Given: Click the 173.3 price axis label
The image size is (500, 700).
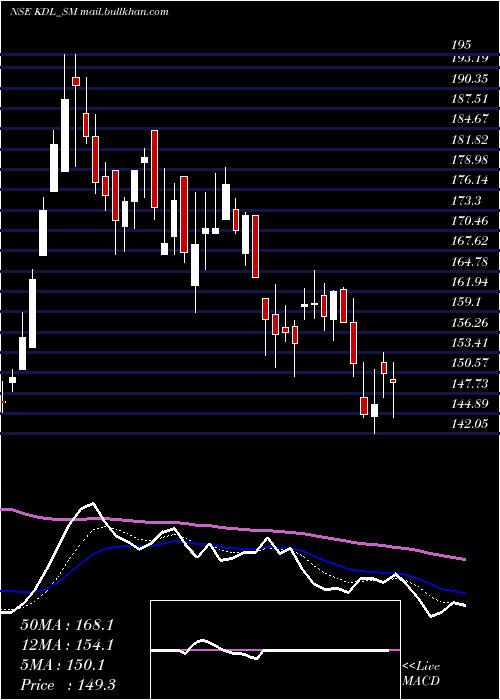Looking at the screenshot, I should [x=466, y=201].
